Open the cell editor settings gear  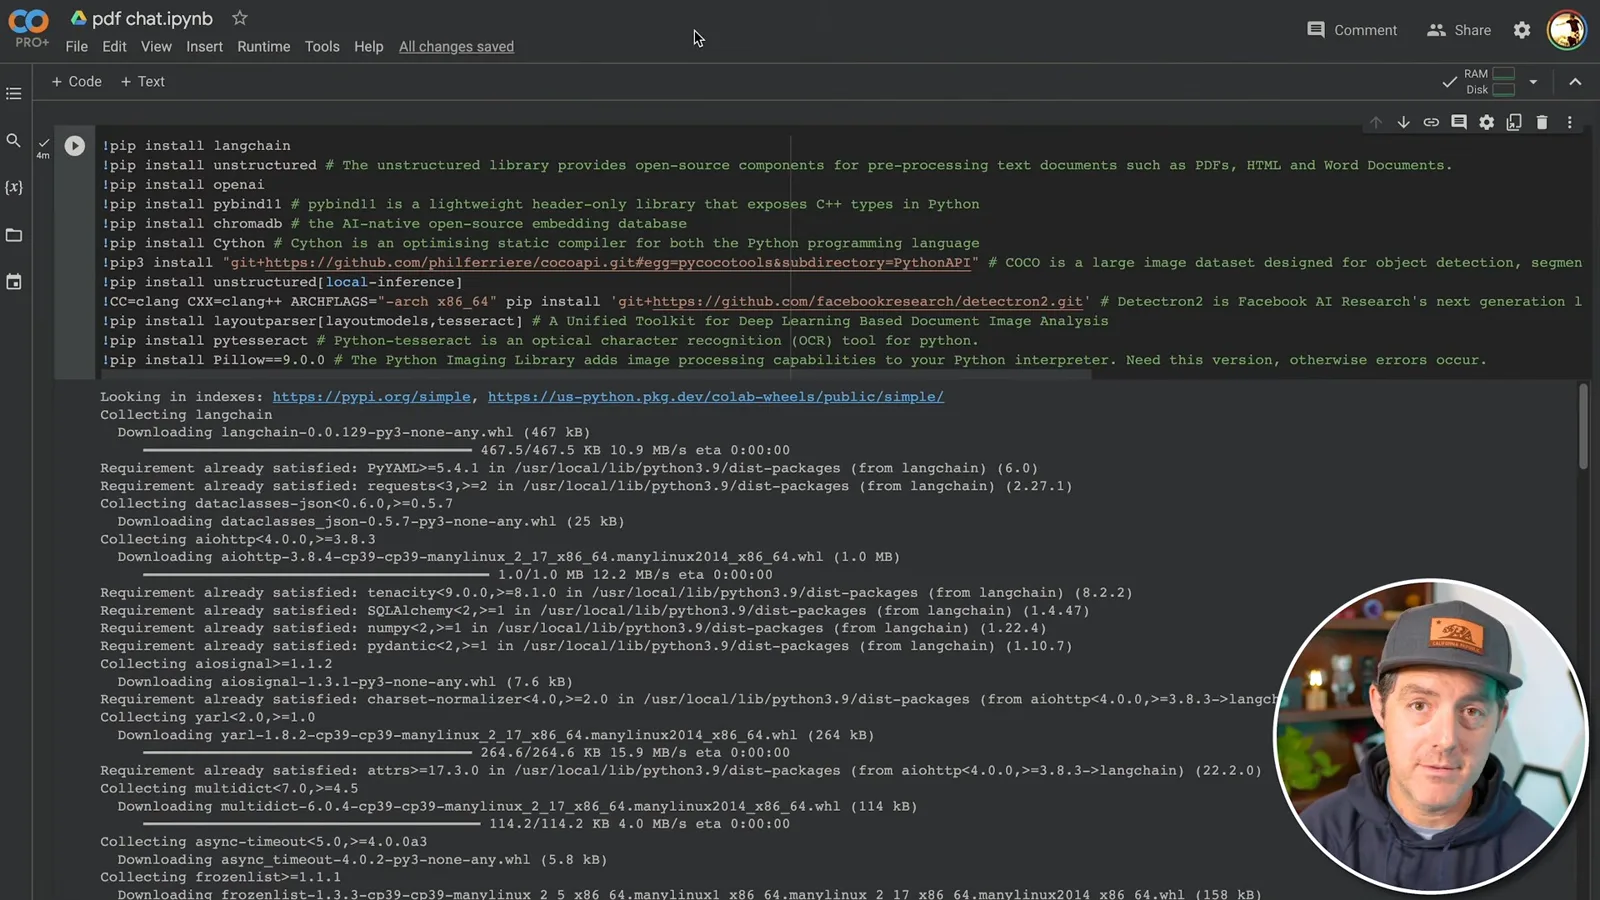point(1487,122)
